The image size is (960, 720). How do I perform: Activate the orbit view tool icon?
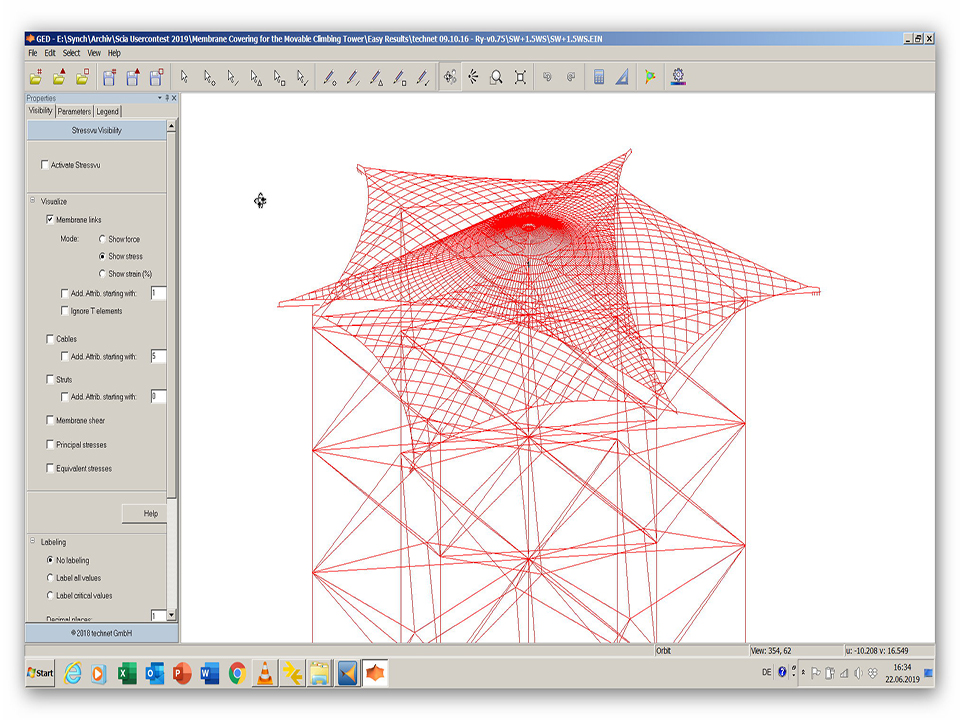pyautogui.click(x=450, y=77)
